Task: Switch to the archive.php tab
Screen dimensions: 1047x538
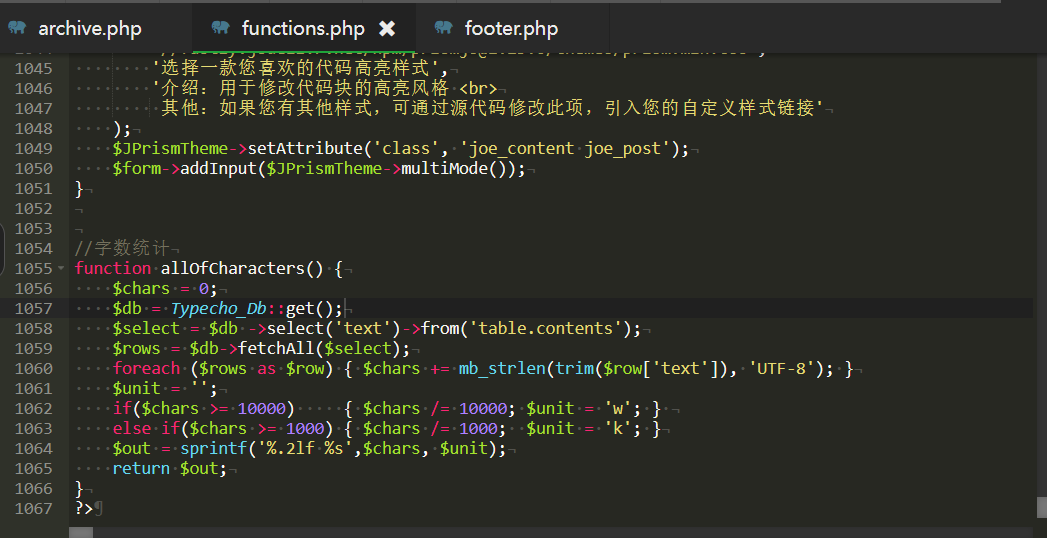Action: tap(90, 28)
